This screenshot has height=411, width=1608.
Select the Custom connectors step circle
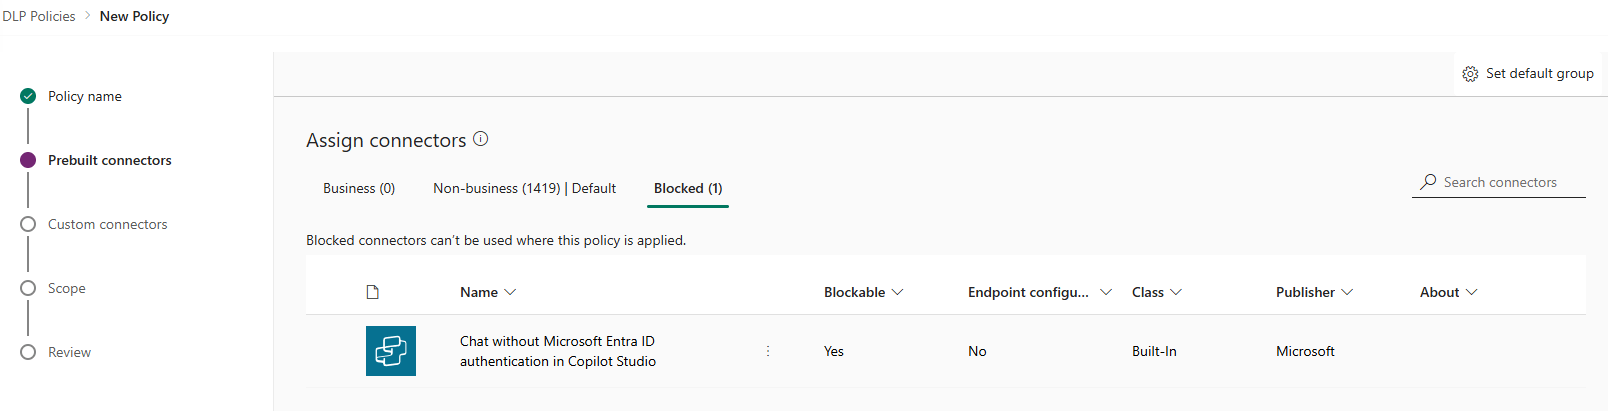(28, 224)
